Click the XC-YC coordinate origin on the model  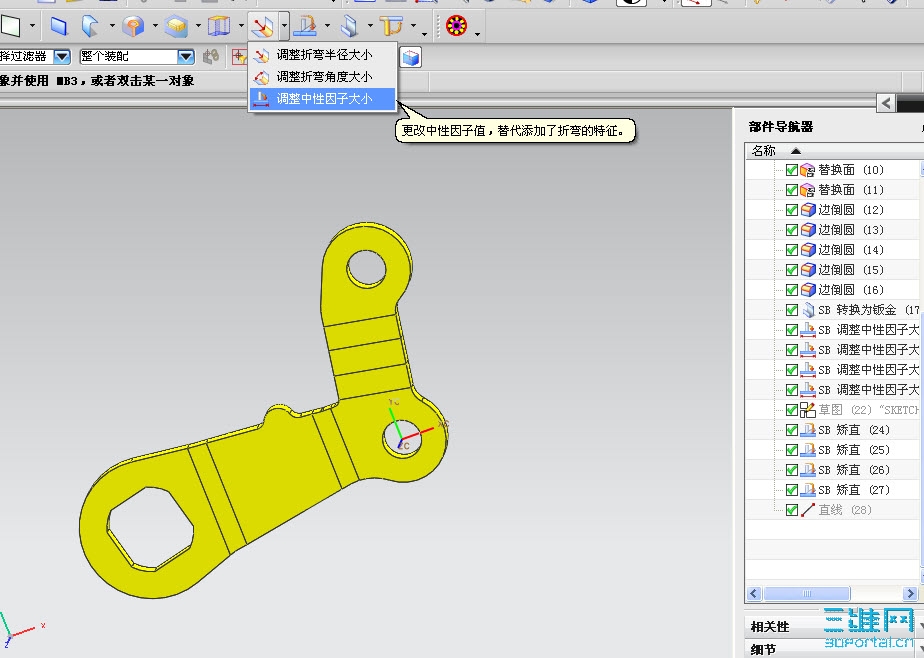401,439
